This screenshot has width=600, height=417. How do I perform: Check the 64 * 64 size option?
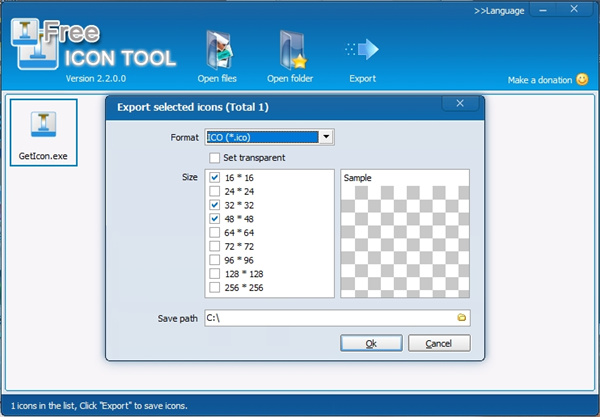[214, 232]
